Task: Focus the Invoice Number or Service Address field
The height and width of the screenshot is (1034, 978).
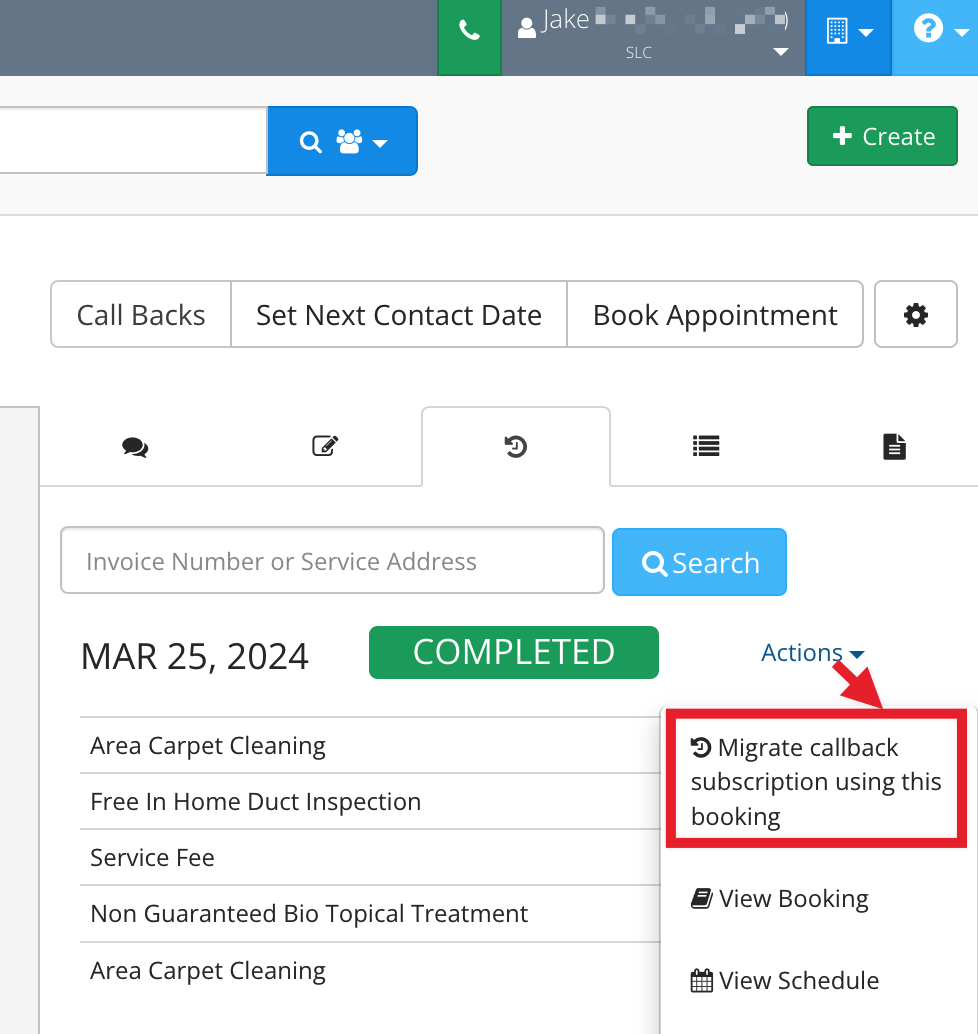Action: pos(332,561)
